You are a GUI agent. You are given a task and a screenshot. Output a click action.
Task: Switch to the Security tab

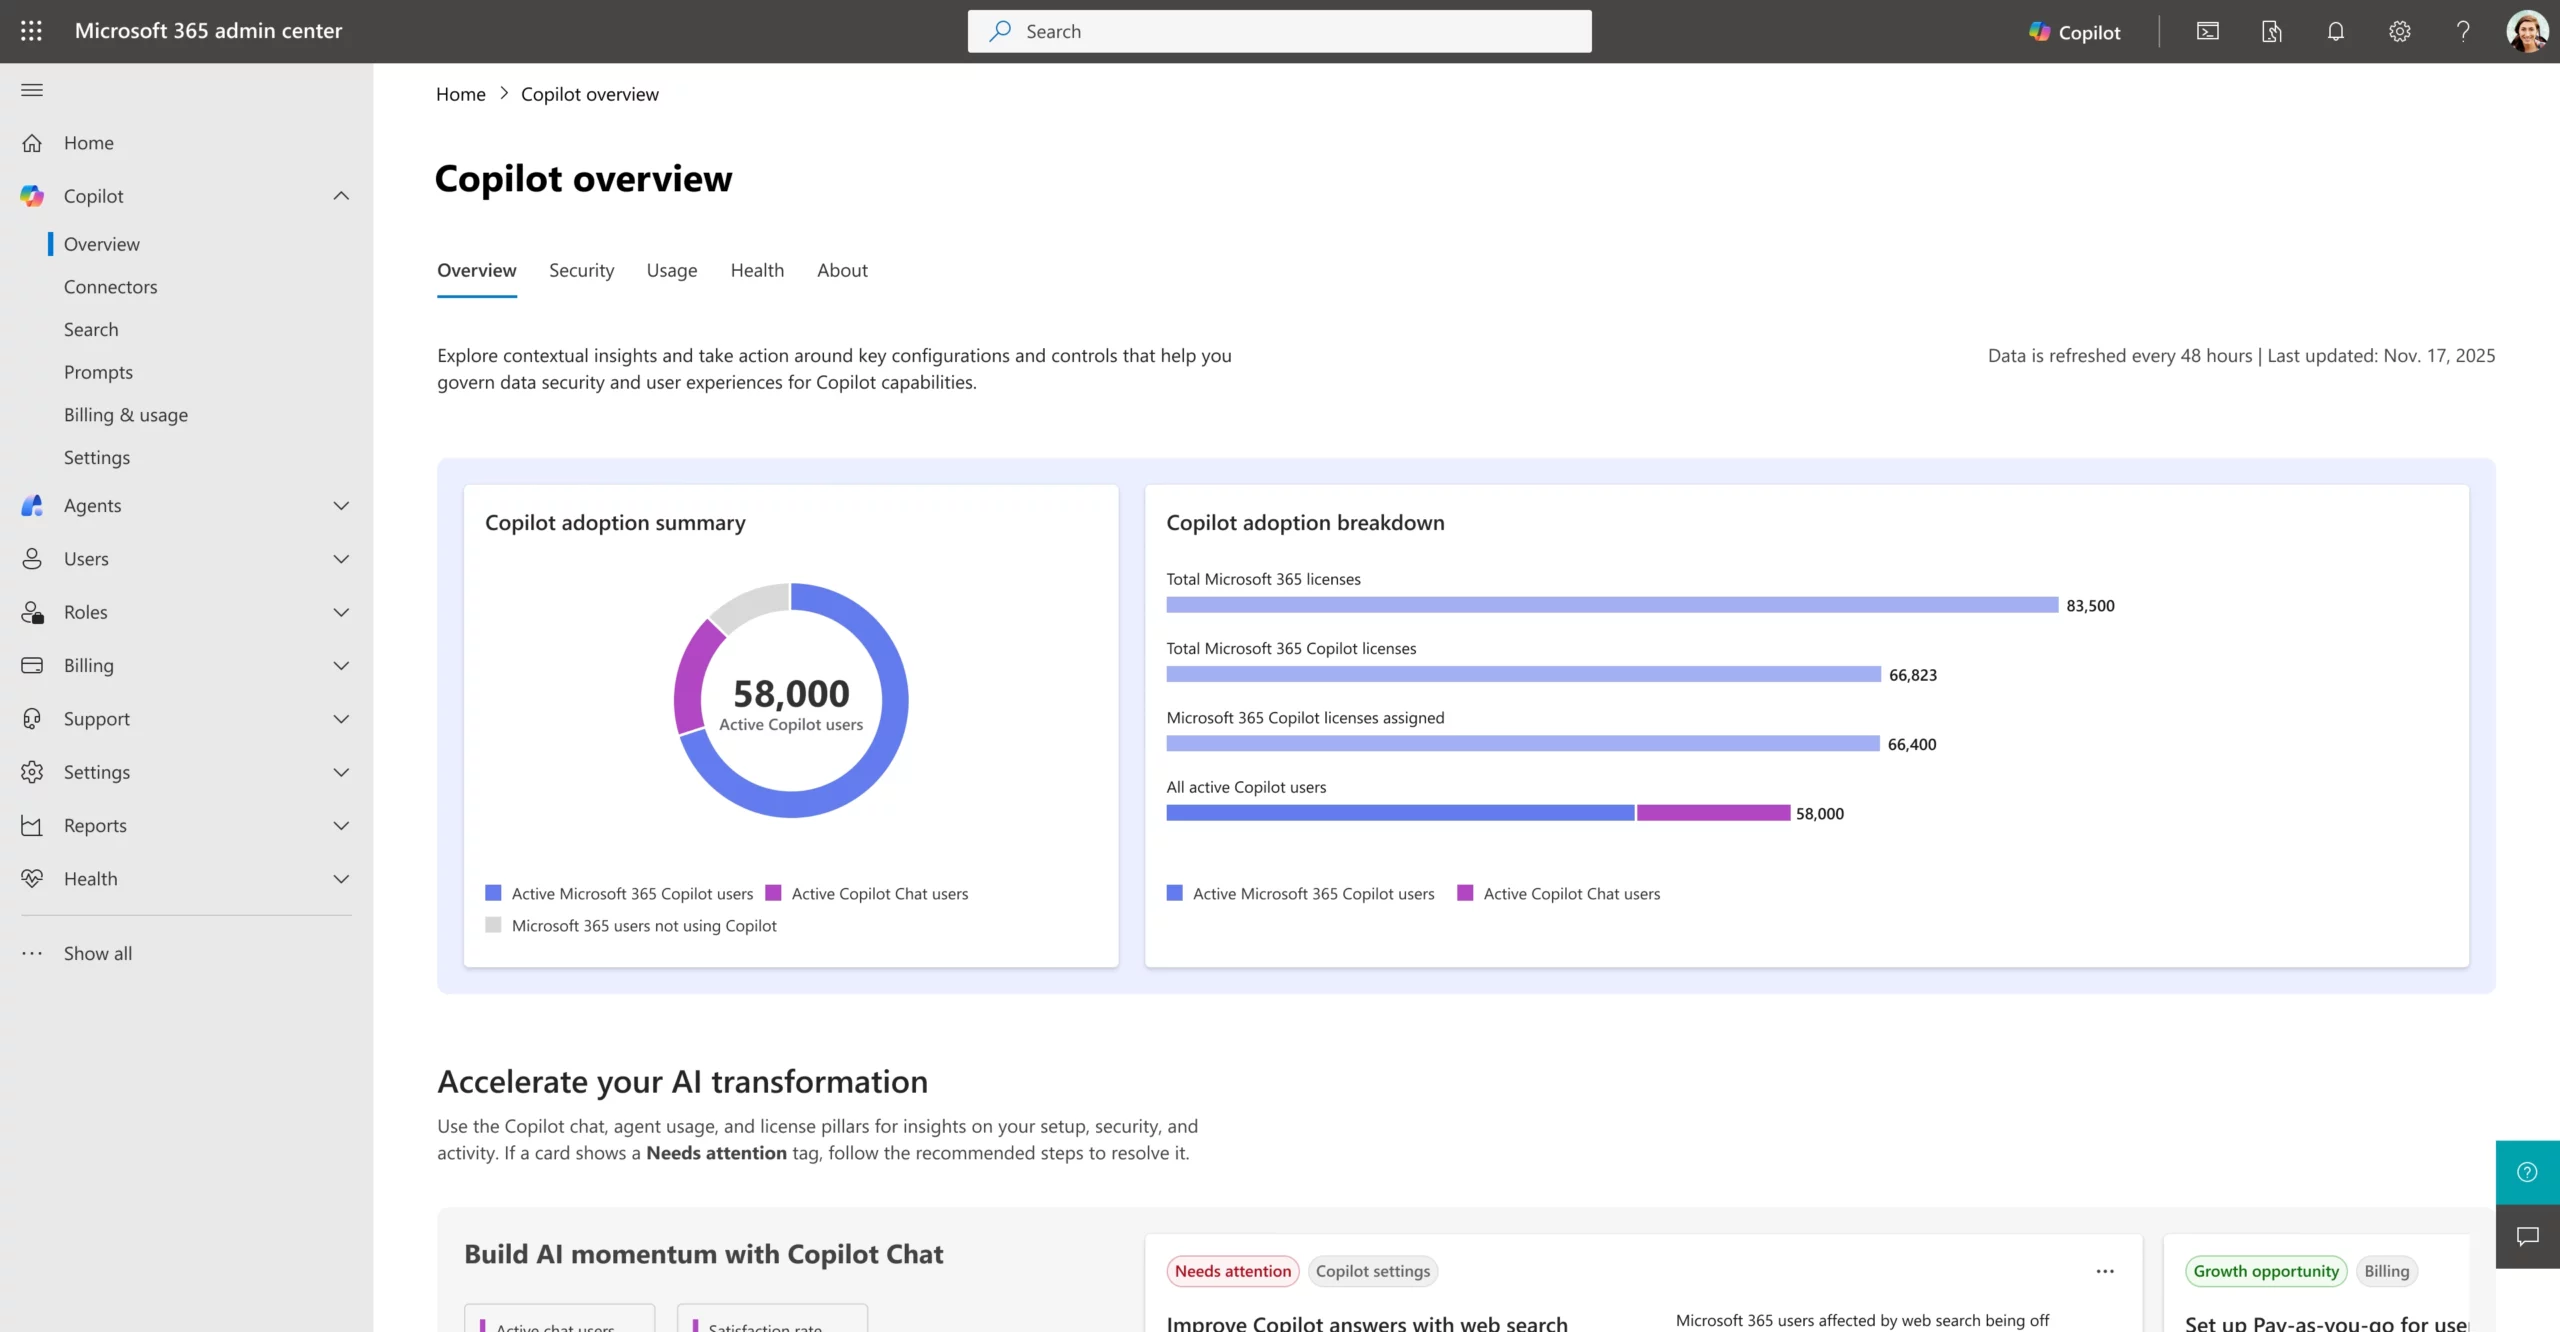(581, 270)
